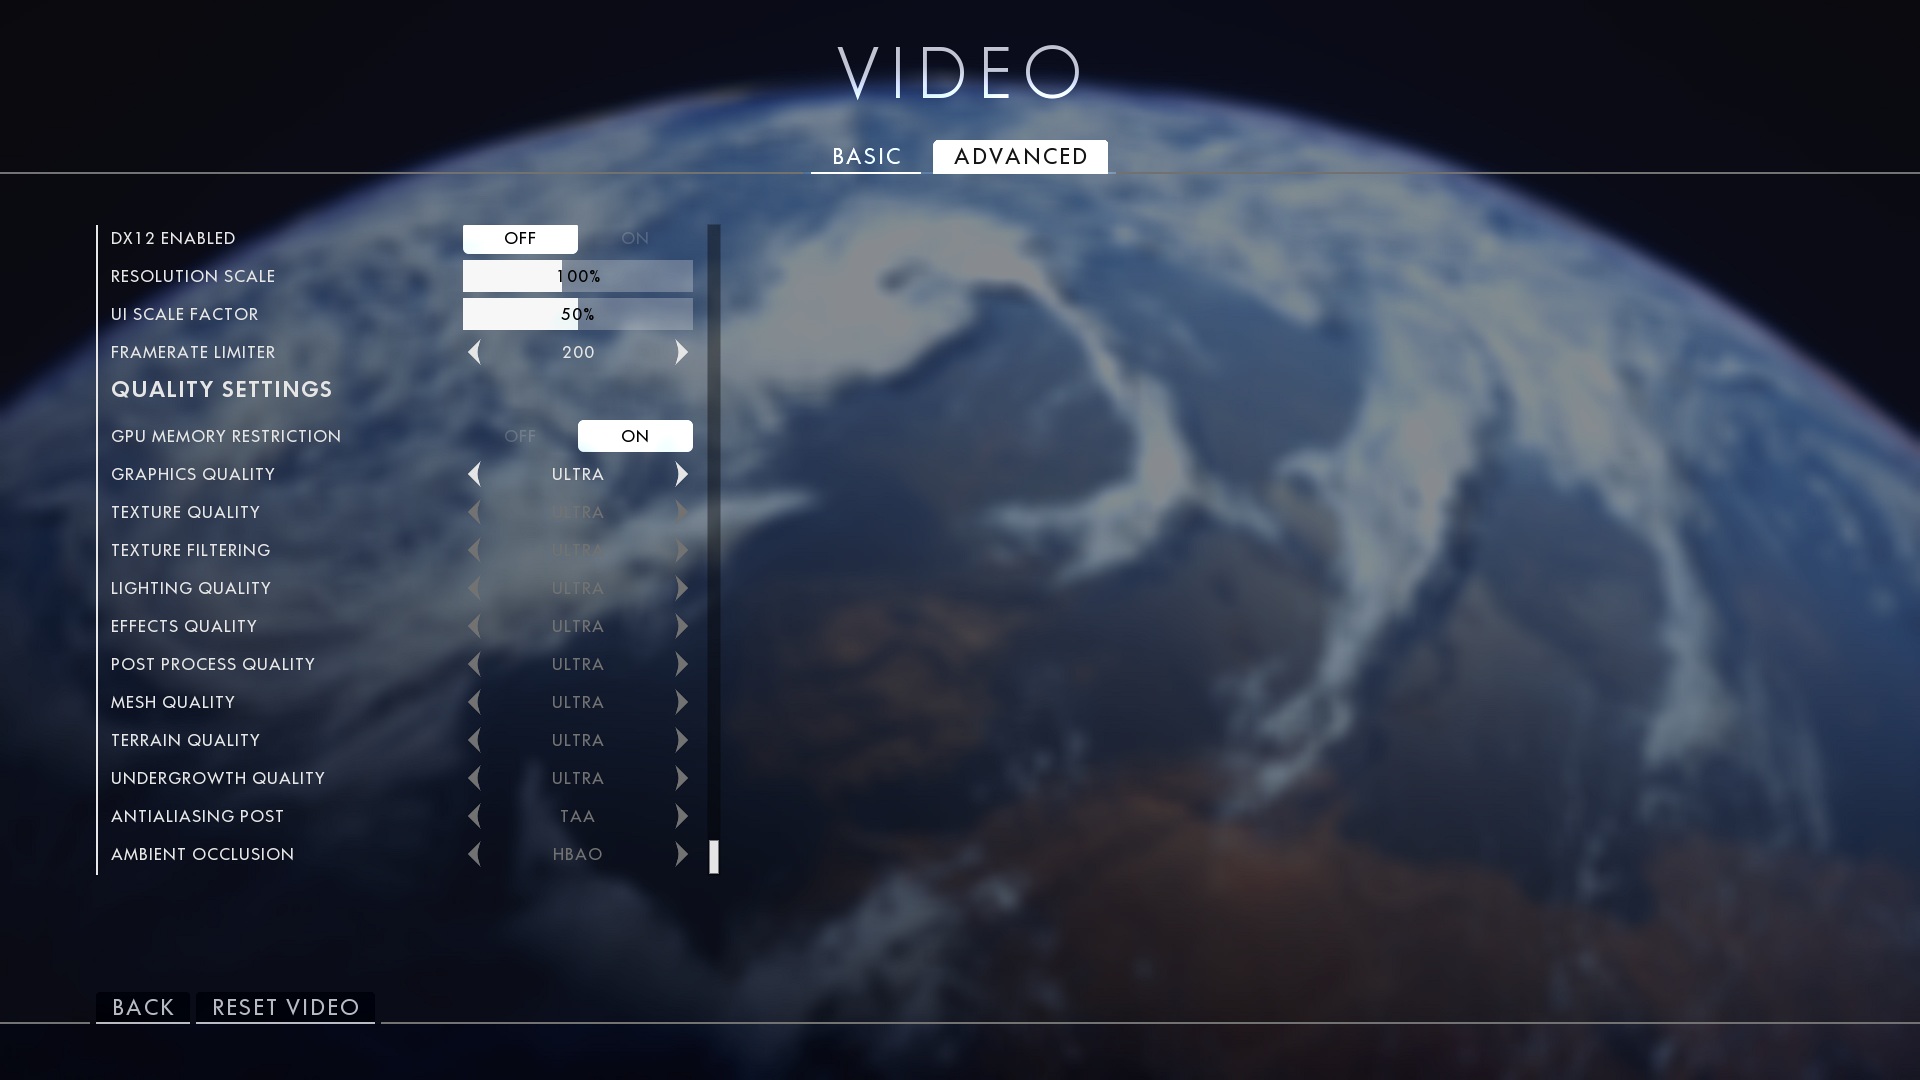
Task: Toggle DX12 Enabled to ON
Action: pos(634,237)
